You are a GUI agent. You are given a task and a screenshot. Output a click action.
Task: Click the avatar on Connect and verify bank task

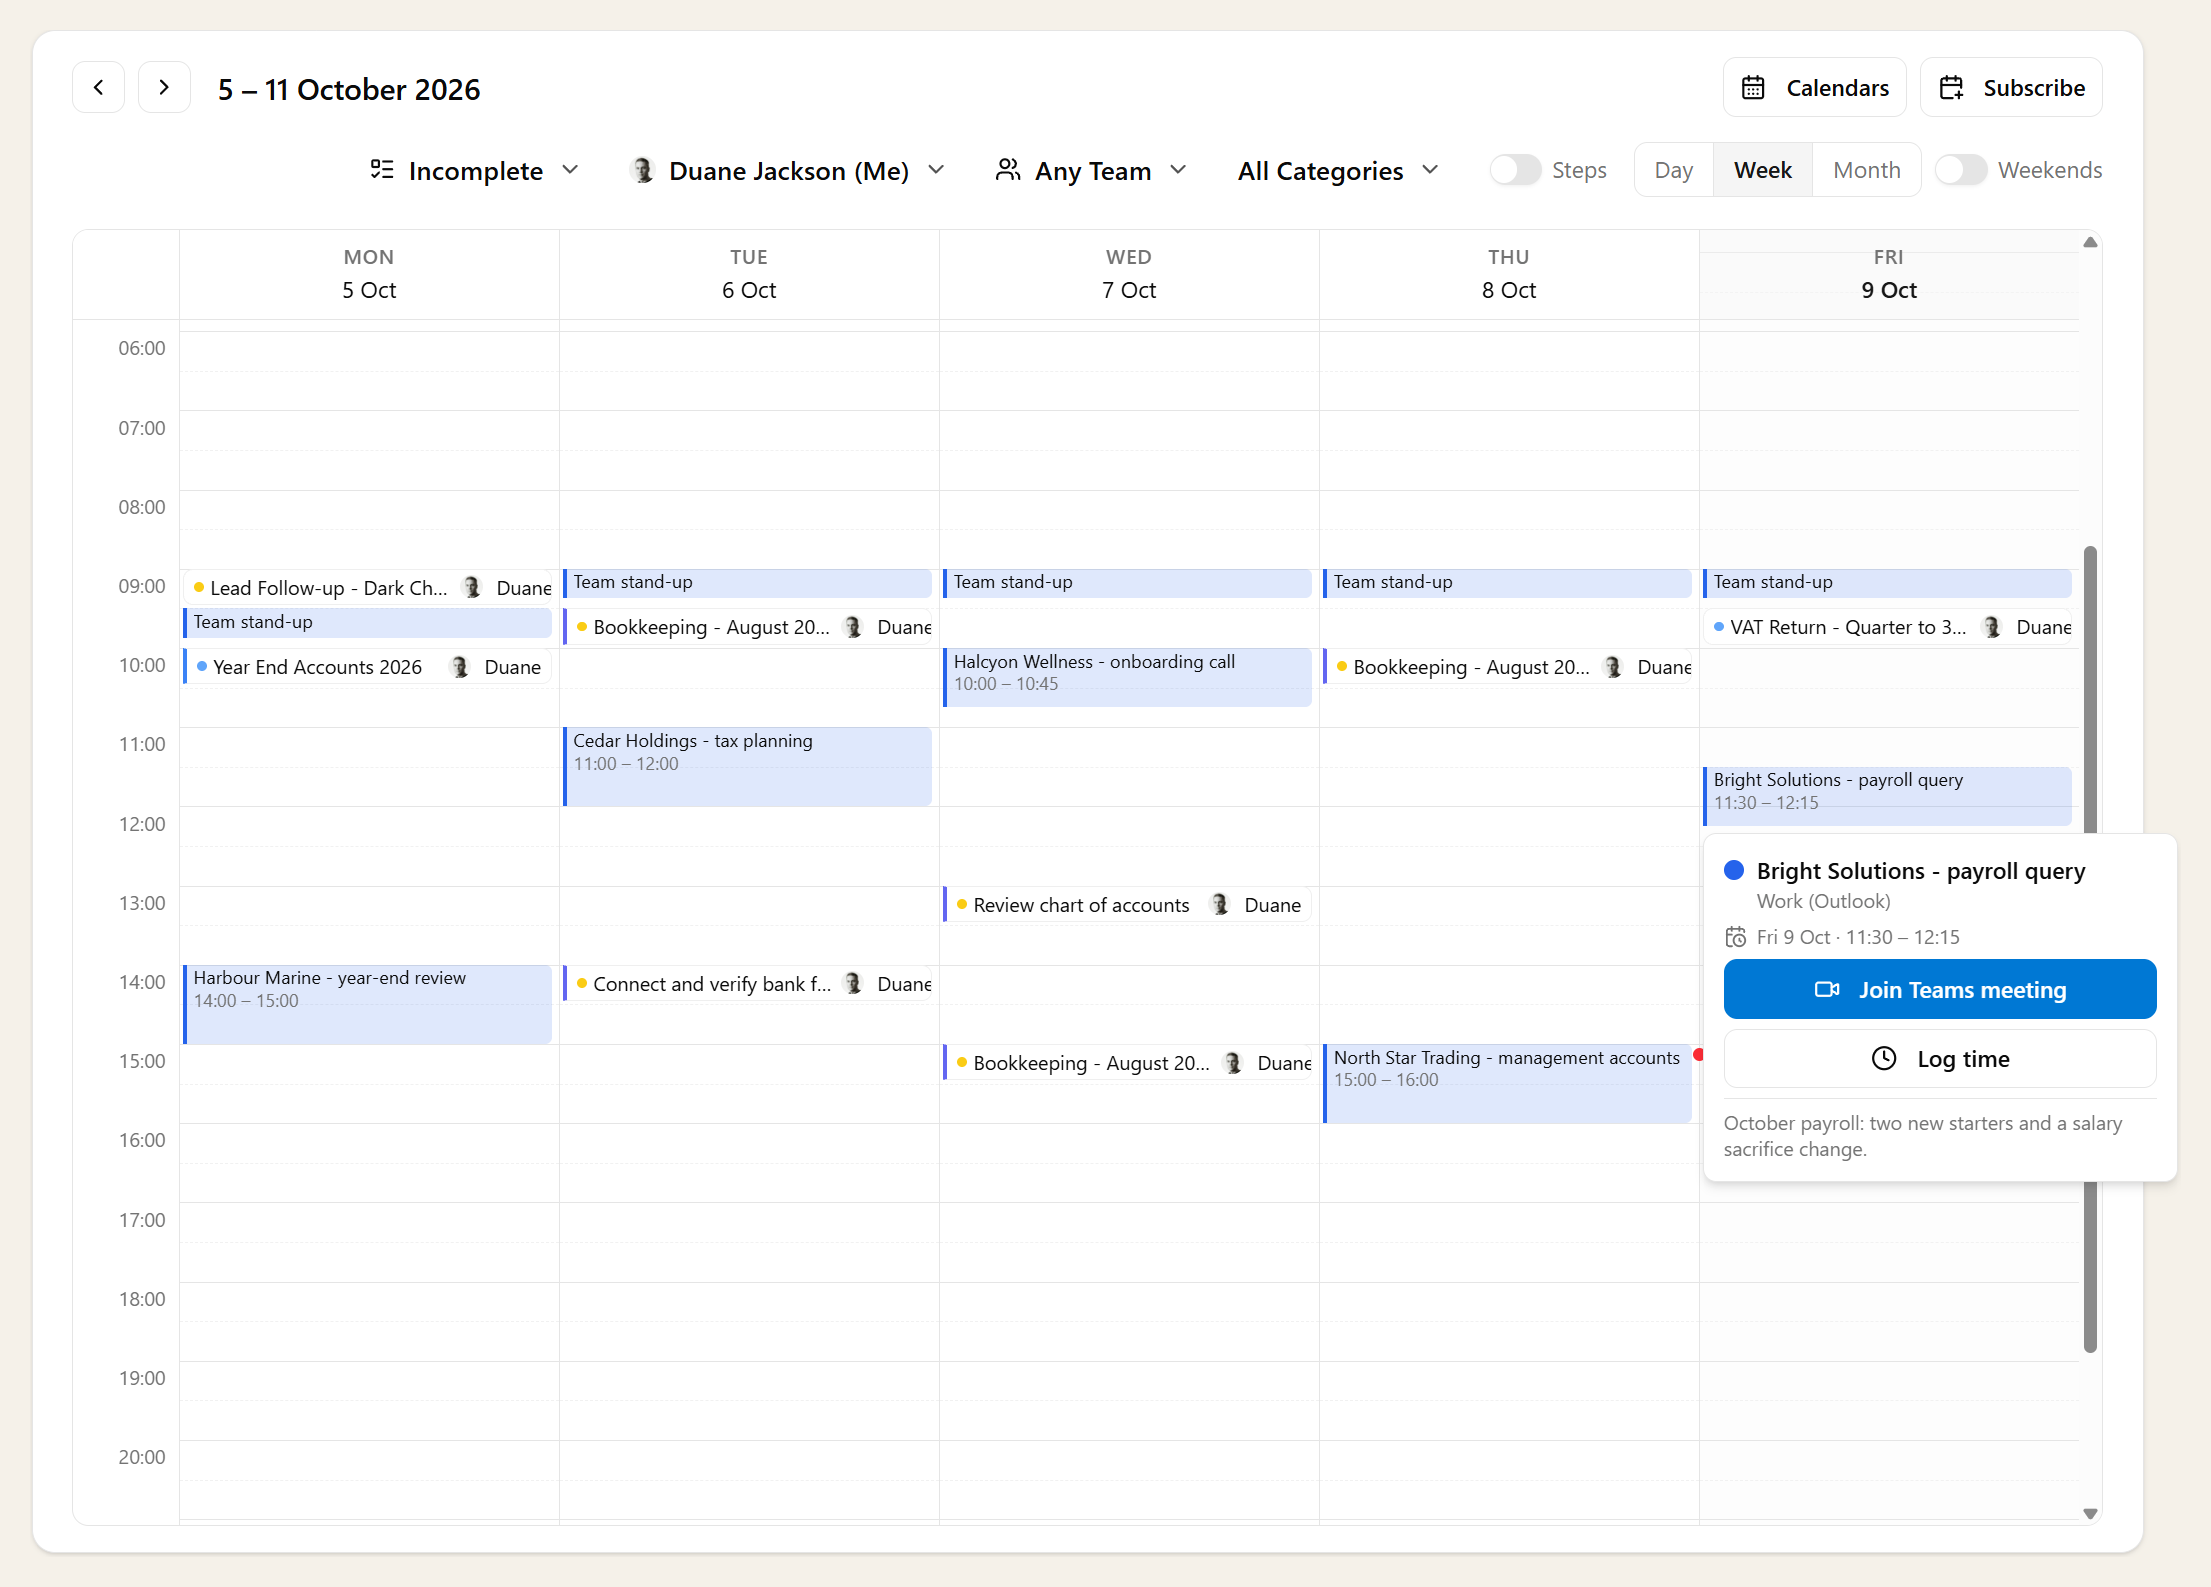[853, 984]
